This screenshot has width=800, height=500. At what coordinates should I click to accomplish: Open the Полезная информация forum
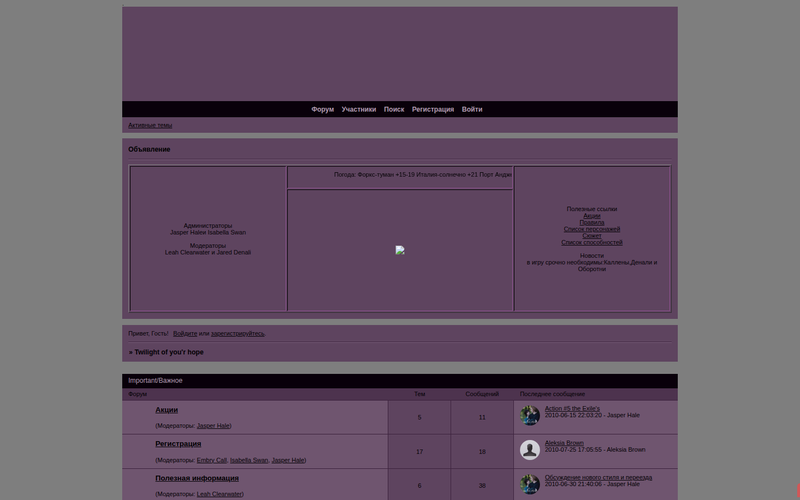[197, 478]
